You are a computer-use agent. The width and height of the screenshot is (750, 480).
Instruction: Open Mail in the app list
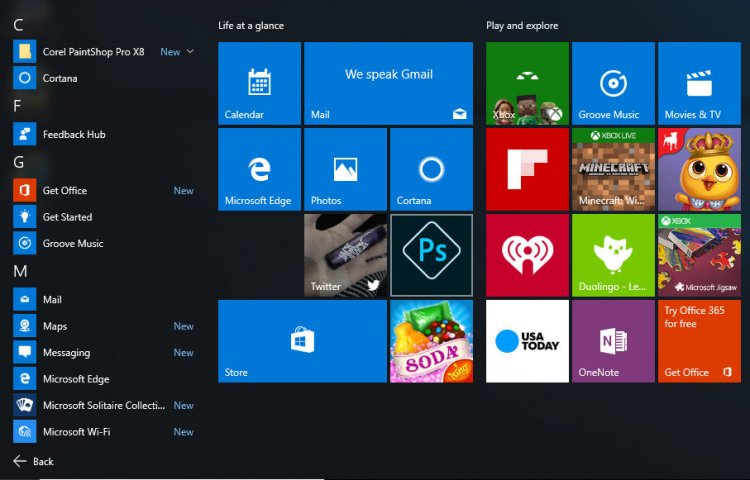[103, 299]
